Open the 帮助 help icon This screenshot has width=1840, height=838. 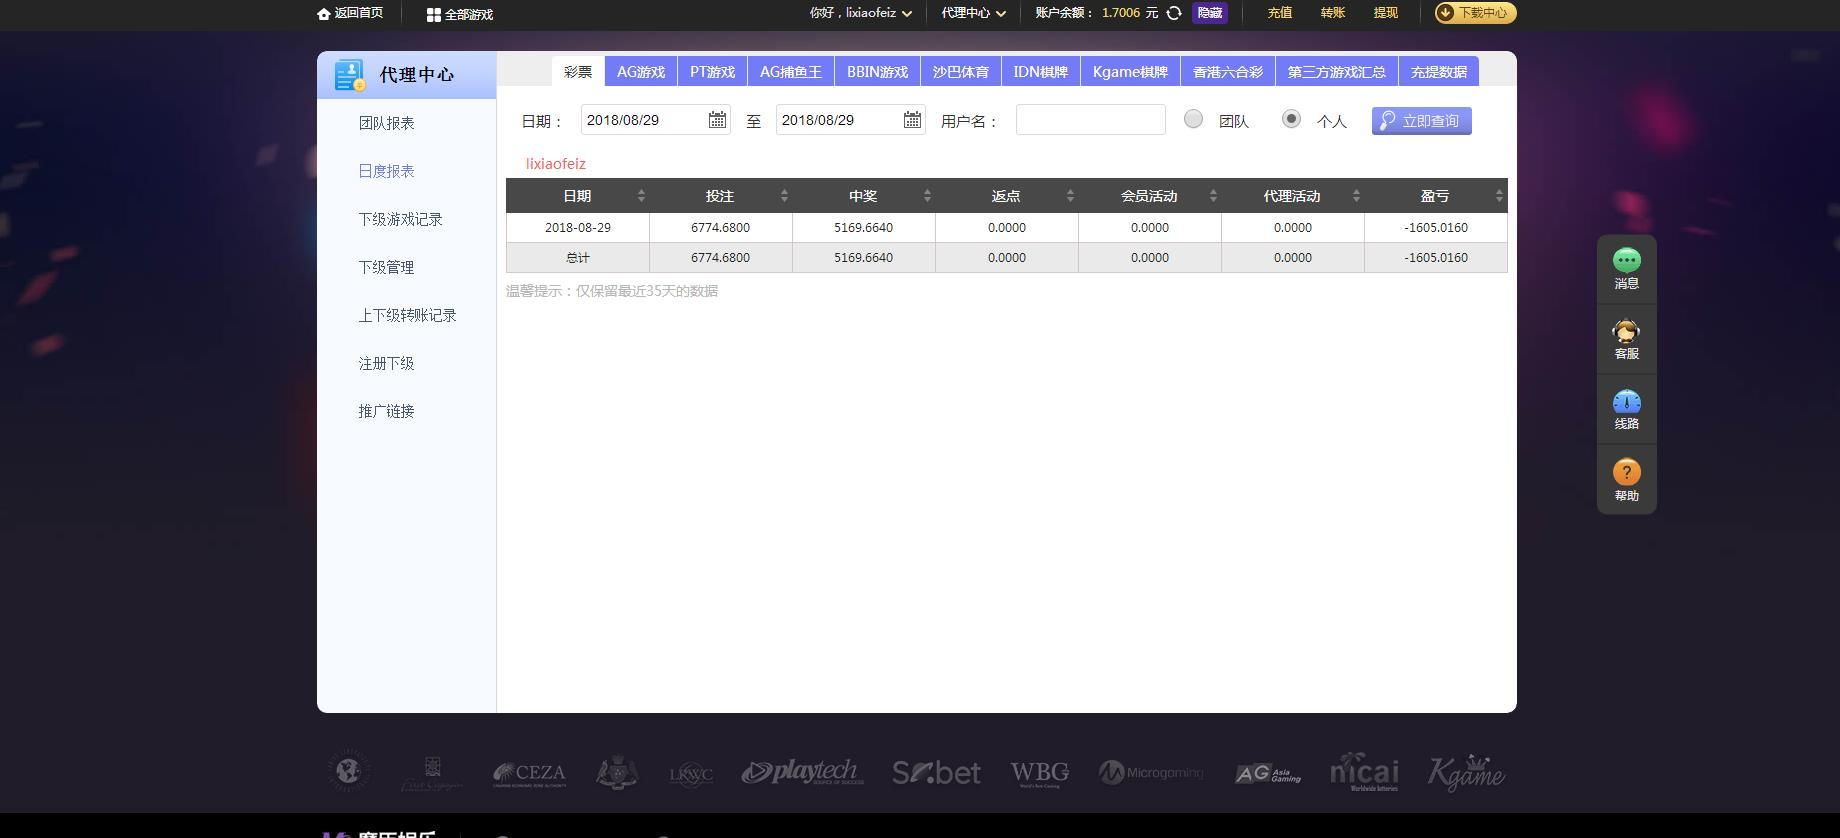point(1627,472)
